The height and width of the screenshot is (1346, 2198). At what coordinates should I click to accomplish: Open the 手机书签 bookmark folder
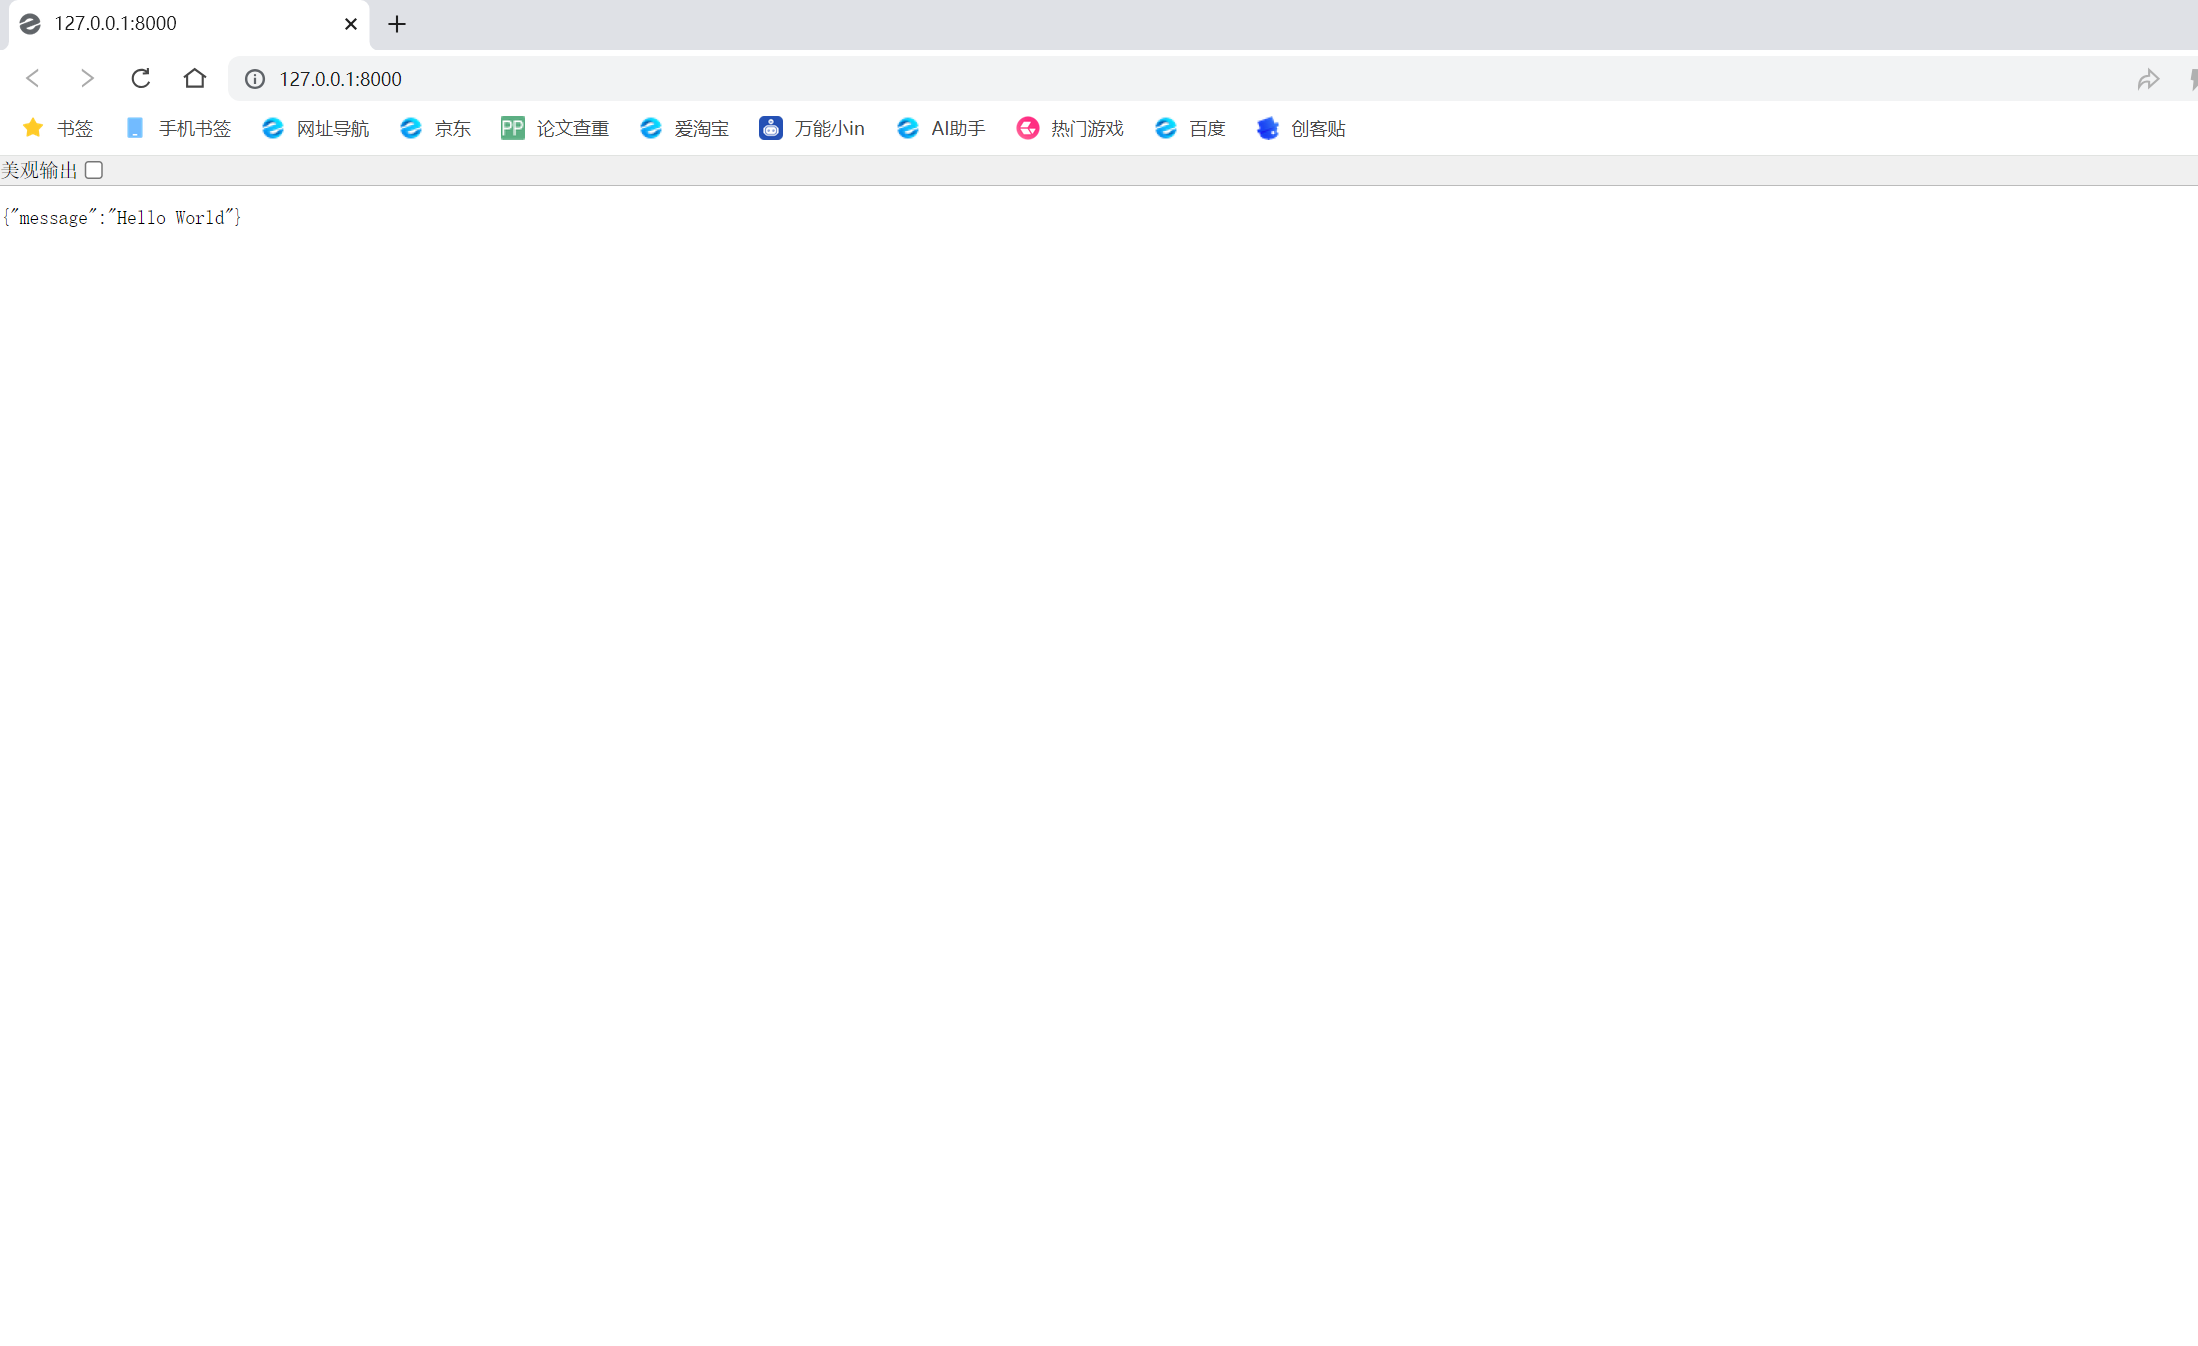(x=178, y=128)
